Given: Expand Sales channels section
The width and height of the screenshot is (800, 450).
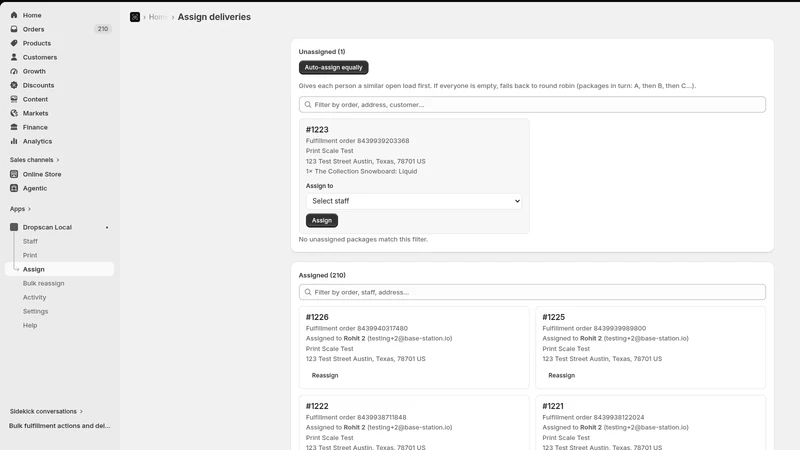Looking at the screenshot, I should point(34,160).
